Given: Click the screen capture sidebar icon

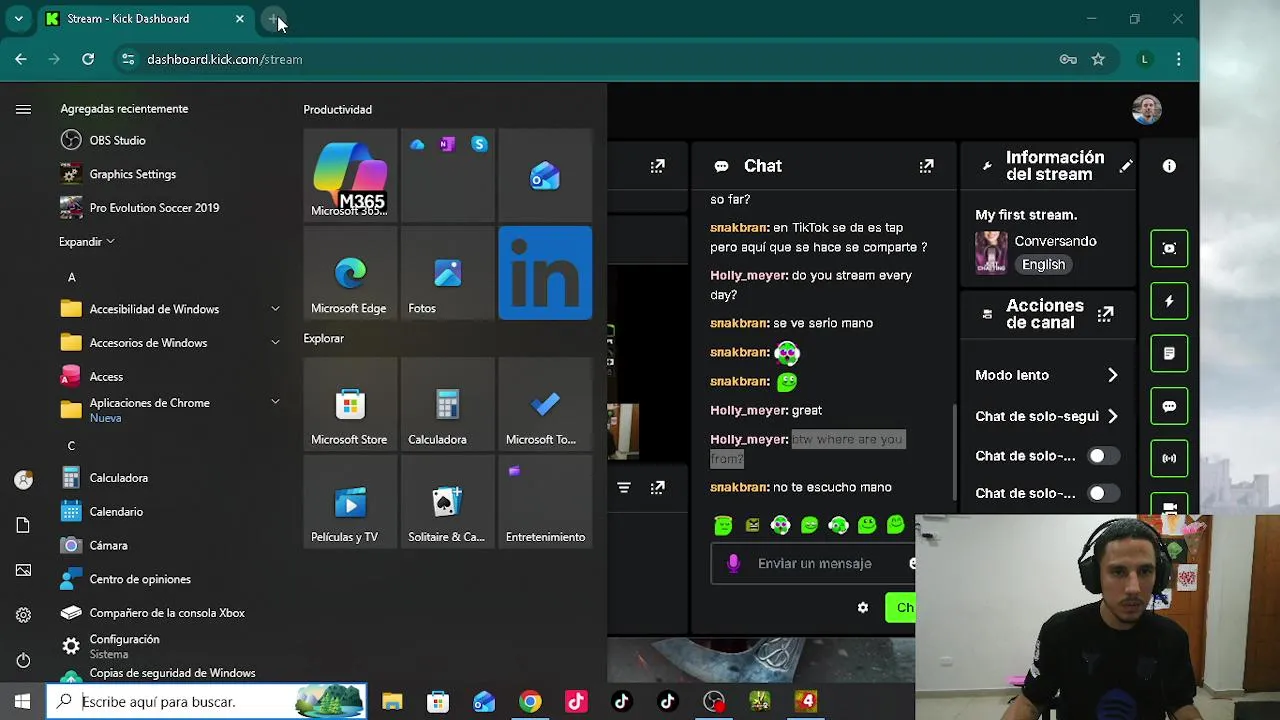Looking at the screenshot, I should coord(1169,248).
